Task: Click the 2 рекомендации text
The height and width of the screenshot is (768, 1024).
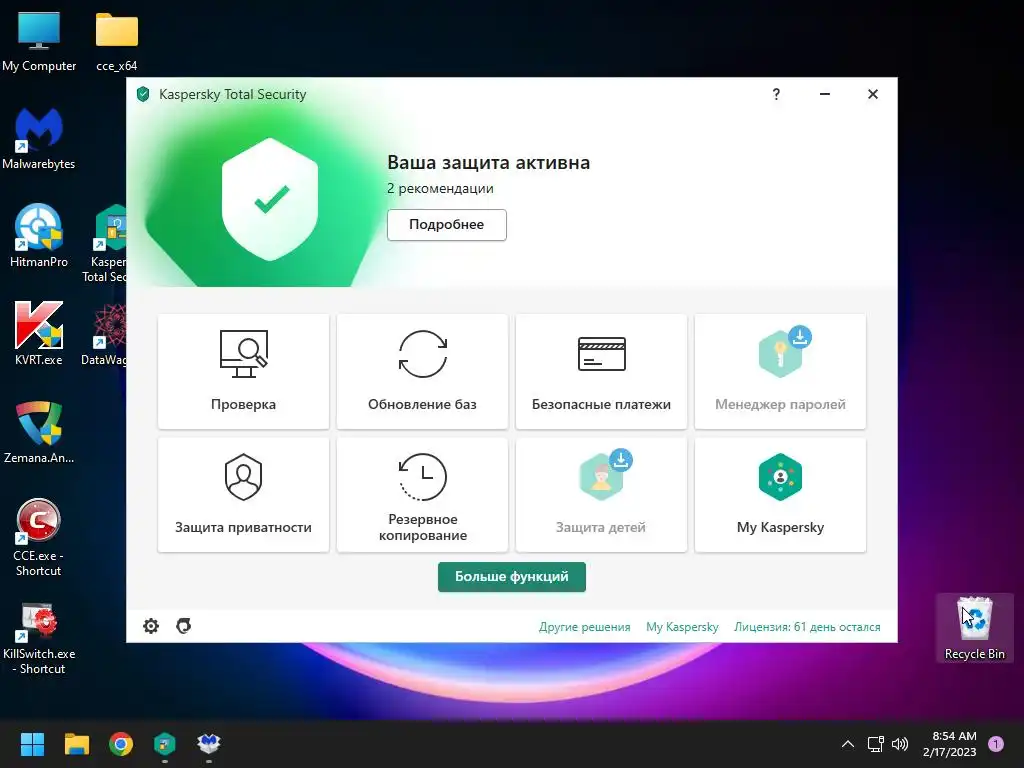Action: pyautogui.click(x=440, y=189)
